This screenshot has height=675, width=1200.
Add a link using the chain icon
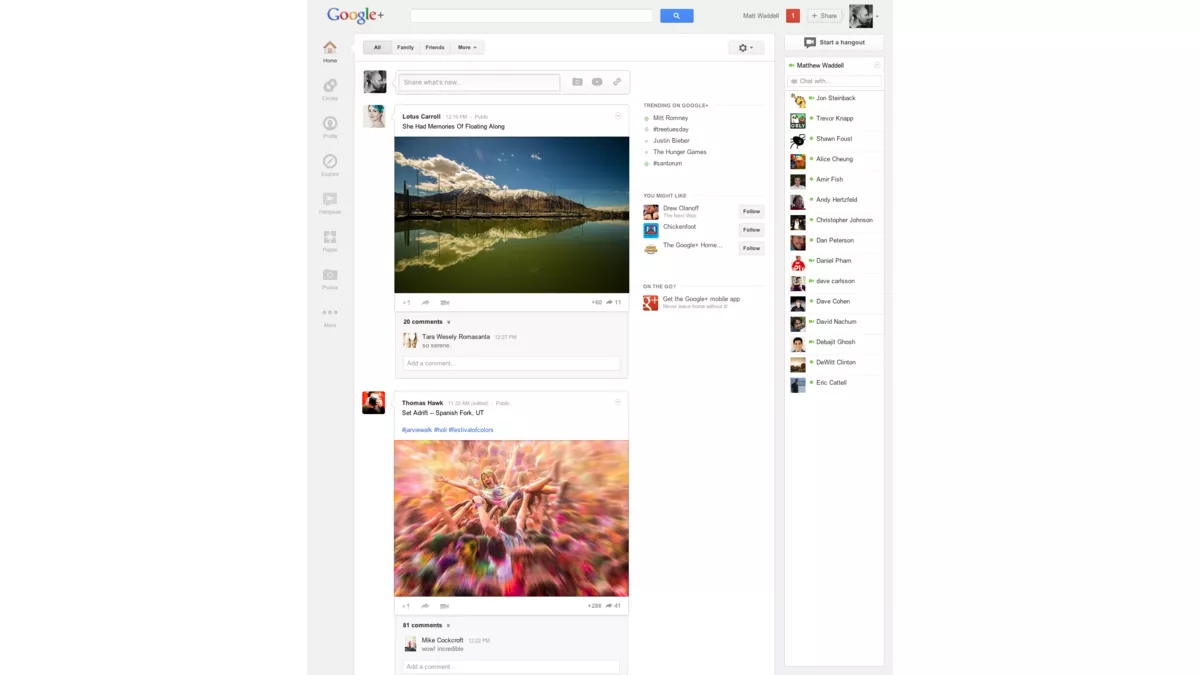617,81
